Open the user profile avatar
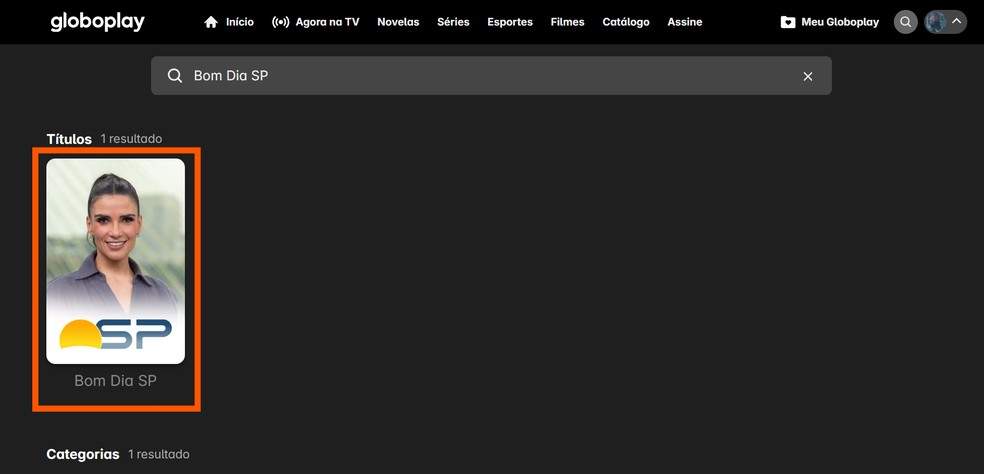The width and height of the screenshot is (984, 474). pos(936,22)
